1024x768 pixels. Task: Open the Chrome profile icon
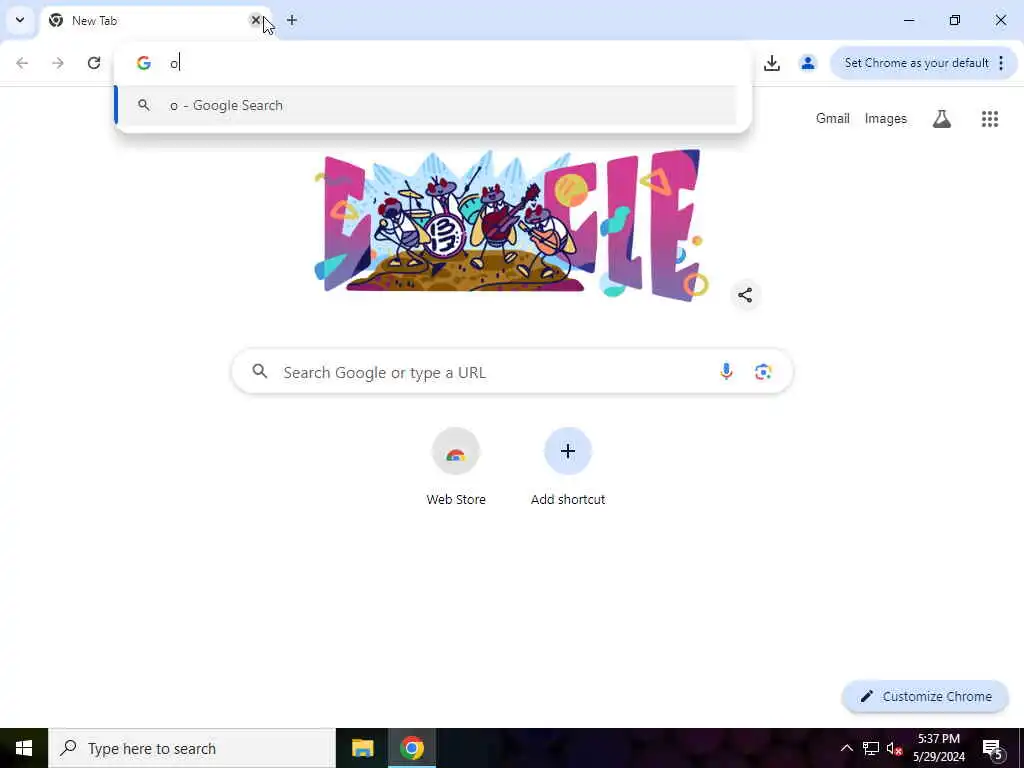point(808,63)
